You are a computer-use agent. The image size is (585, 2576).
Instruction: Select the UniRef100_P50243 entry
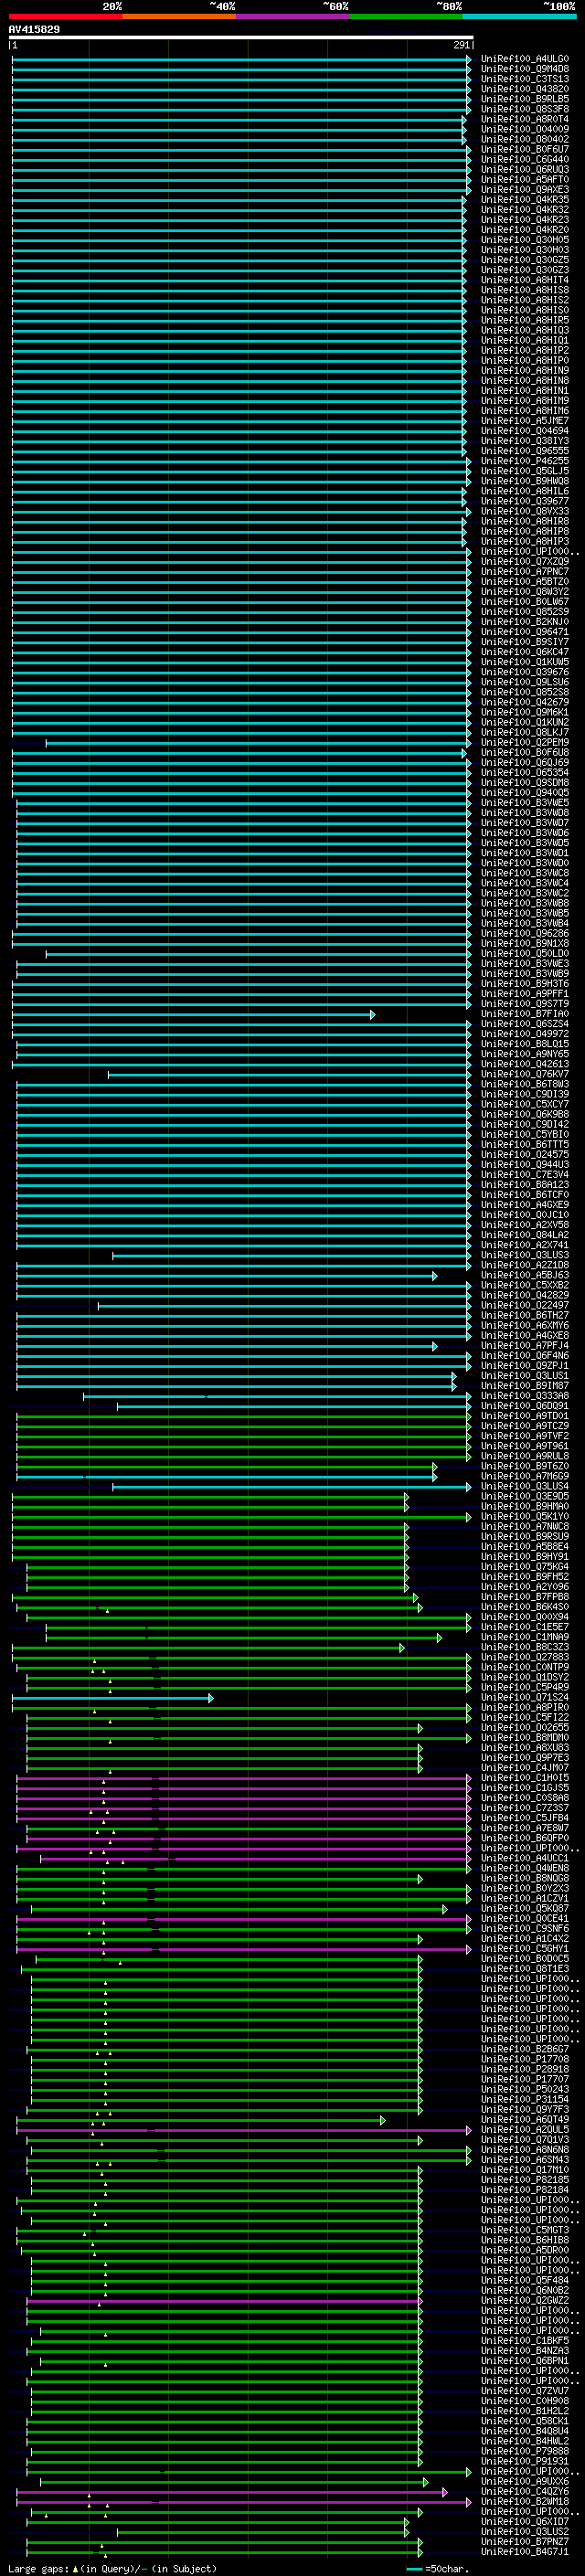524,2090
